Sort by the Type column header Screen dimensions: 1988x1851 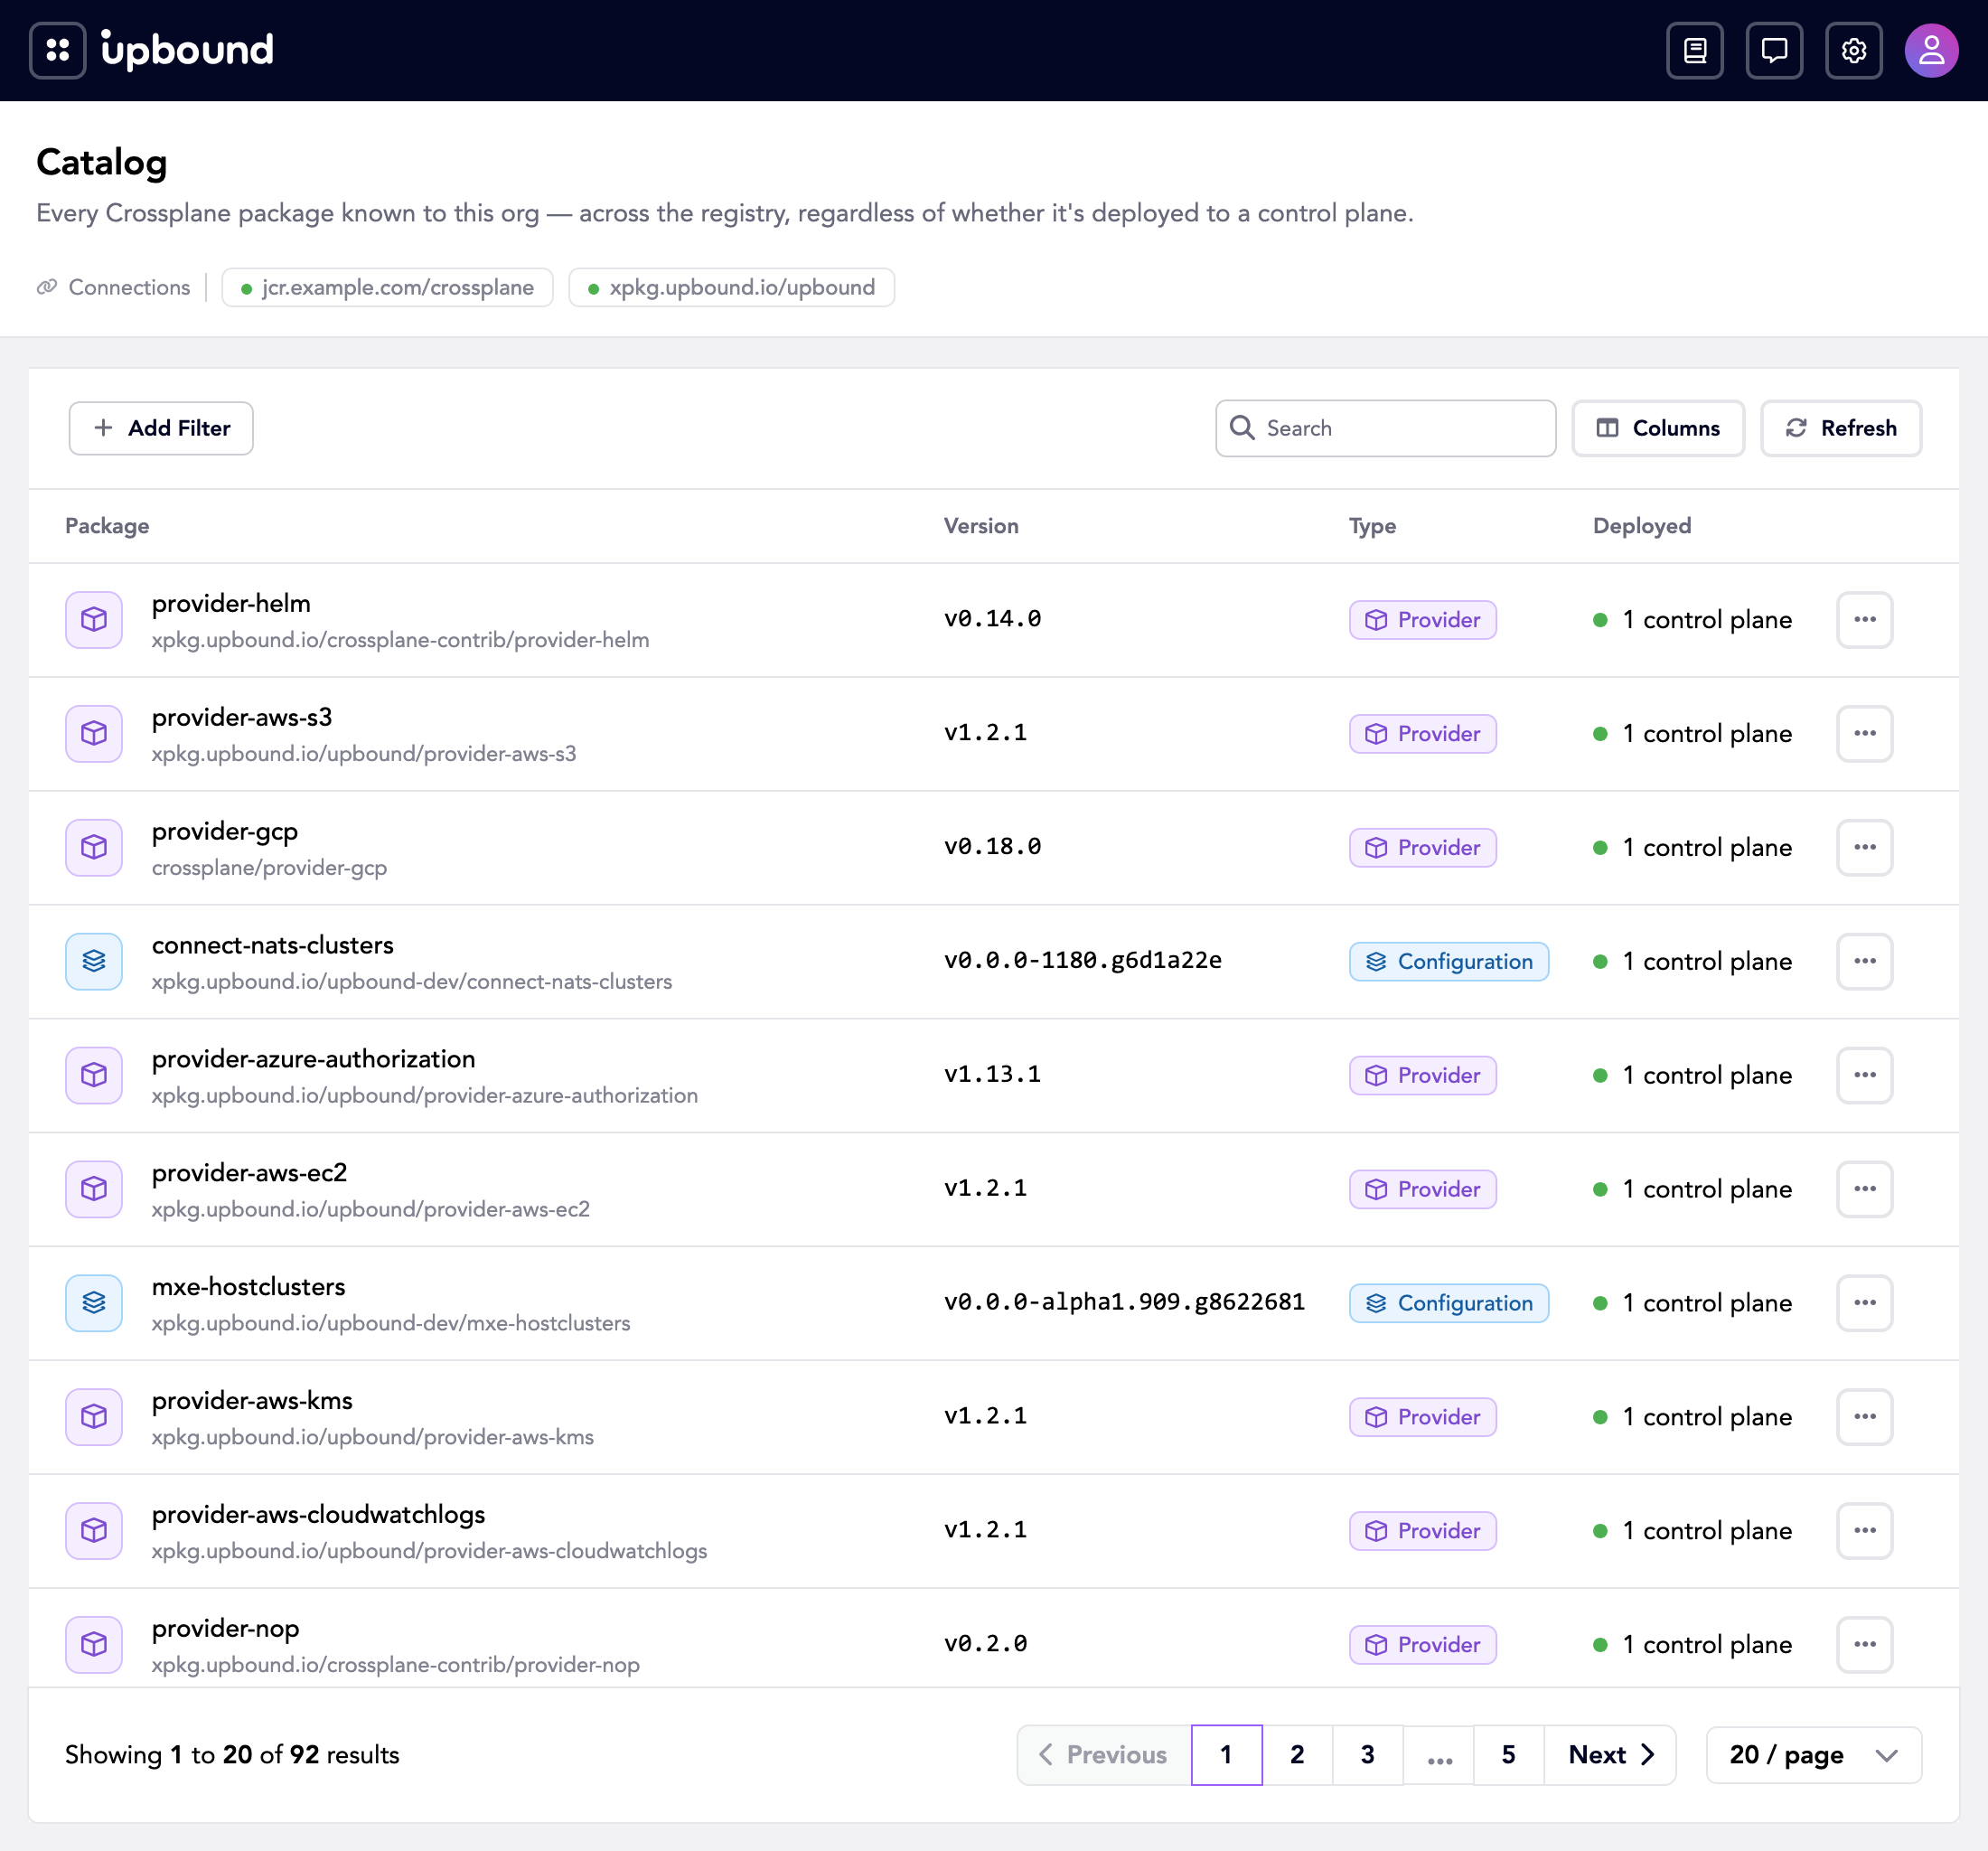point(1372,526)
